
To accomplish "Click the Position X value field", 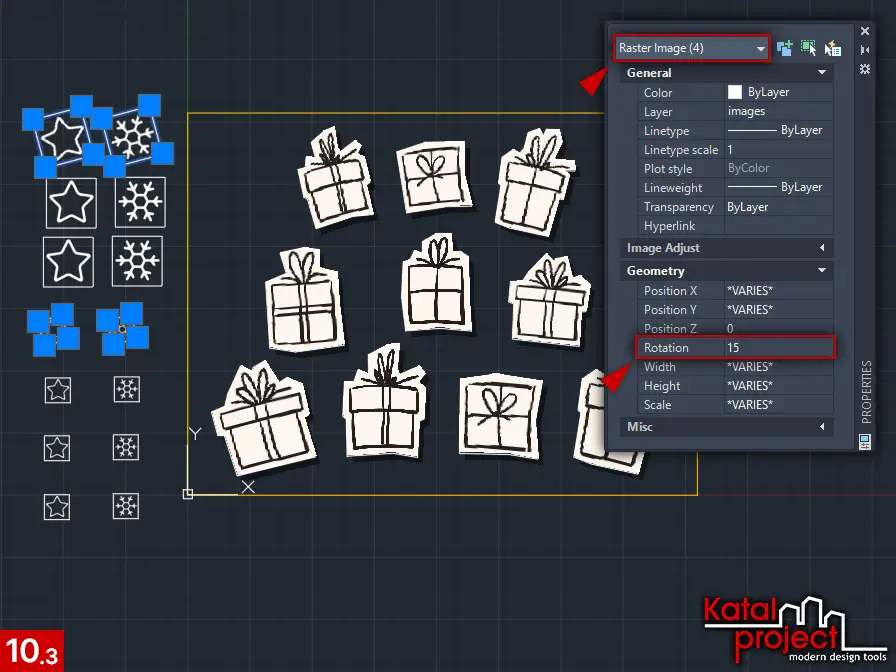I will [x=778, y=291].
